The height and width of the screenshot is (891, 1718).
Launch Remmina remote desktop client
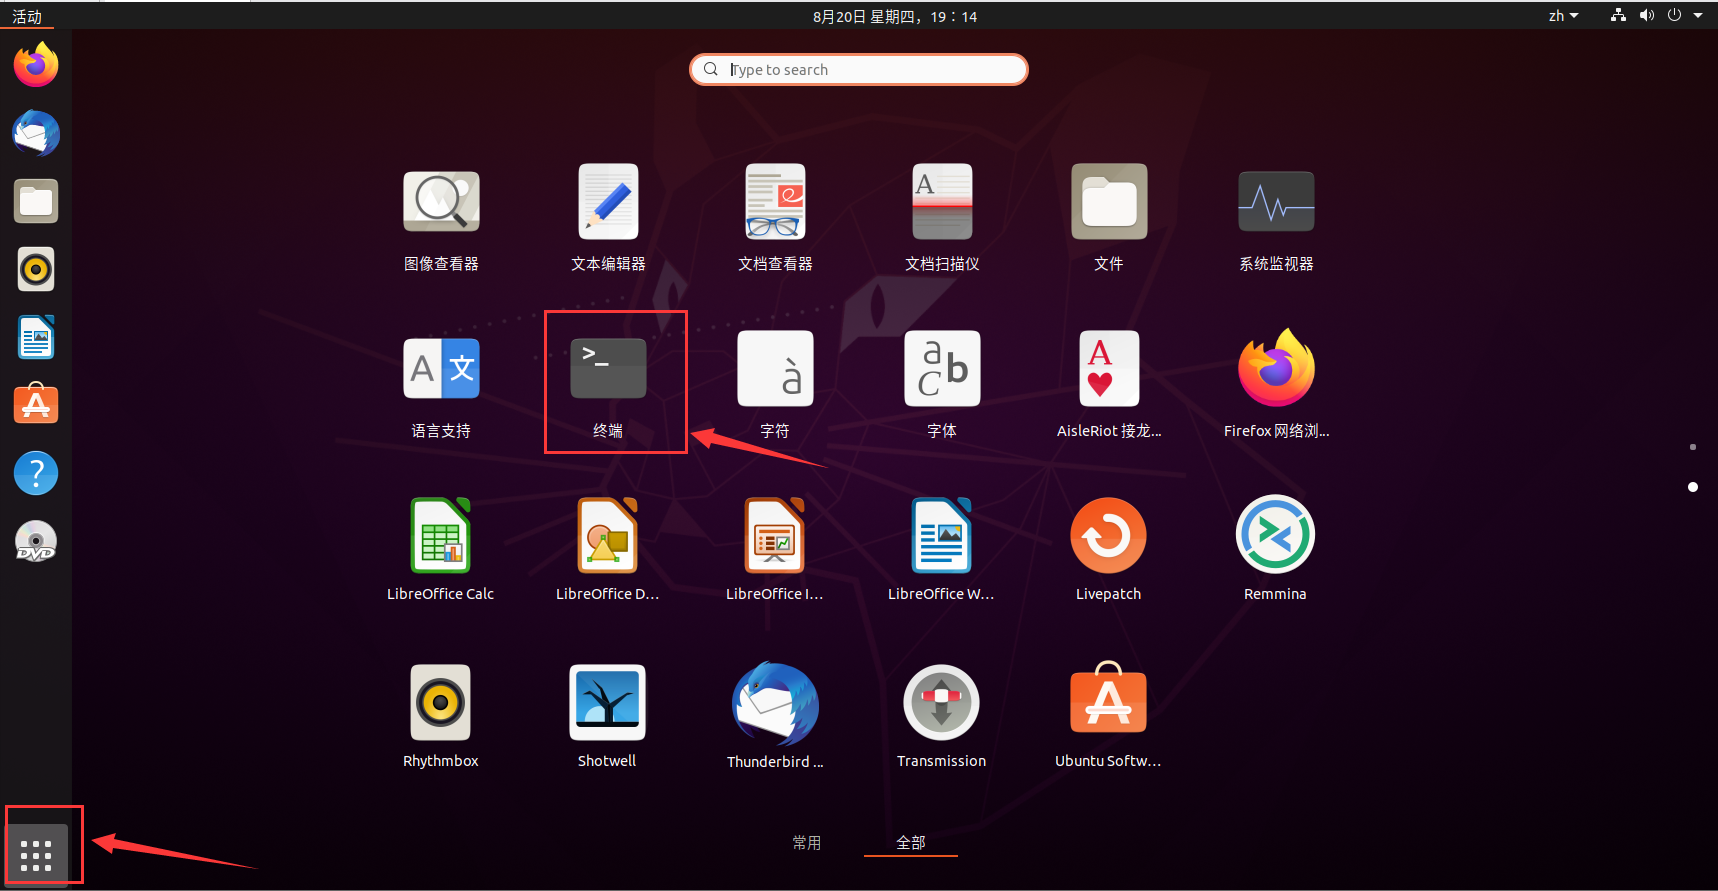[1276, 535]
